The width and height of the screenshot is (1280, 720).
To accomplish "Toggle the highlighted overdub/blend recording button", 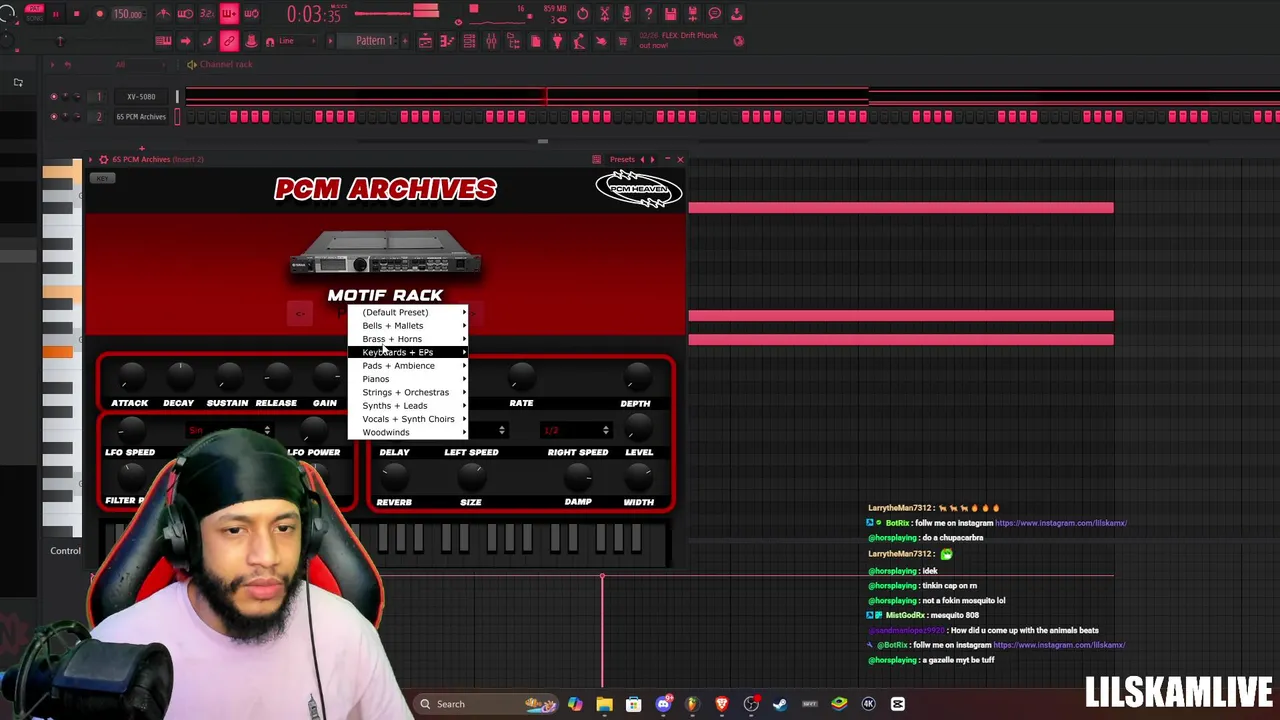I will pyautogui.click(x=229, y=14).
